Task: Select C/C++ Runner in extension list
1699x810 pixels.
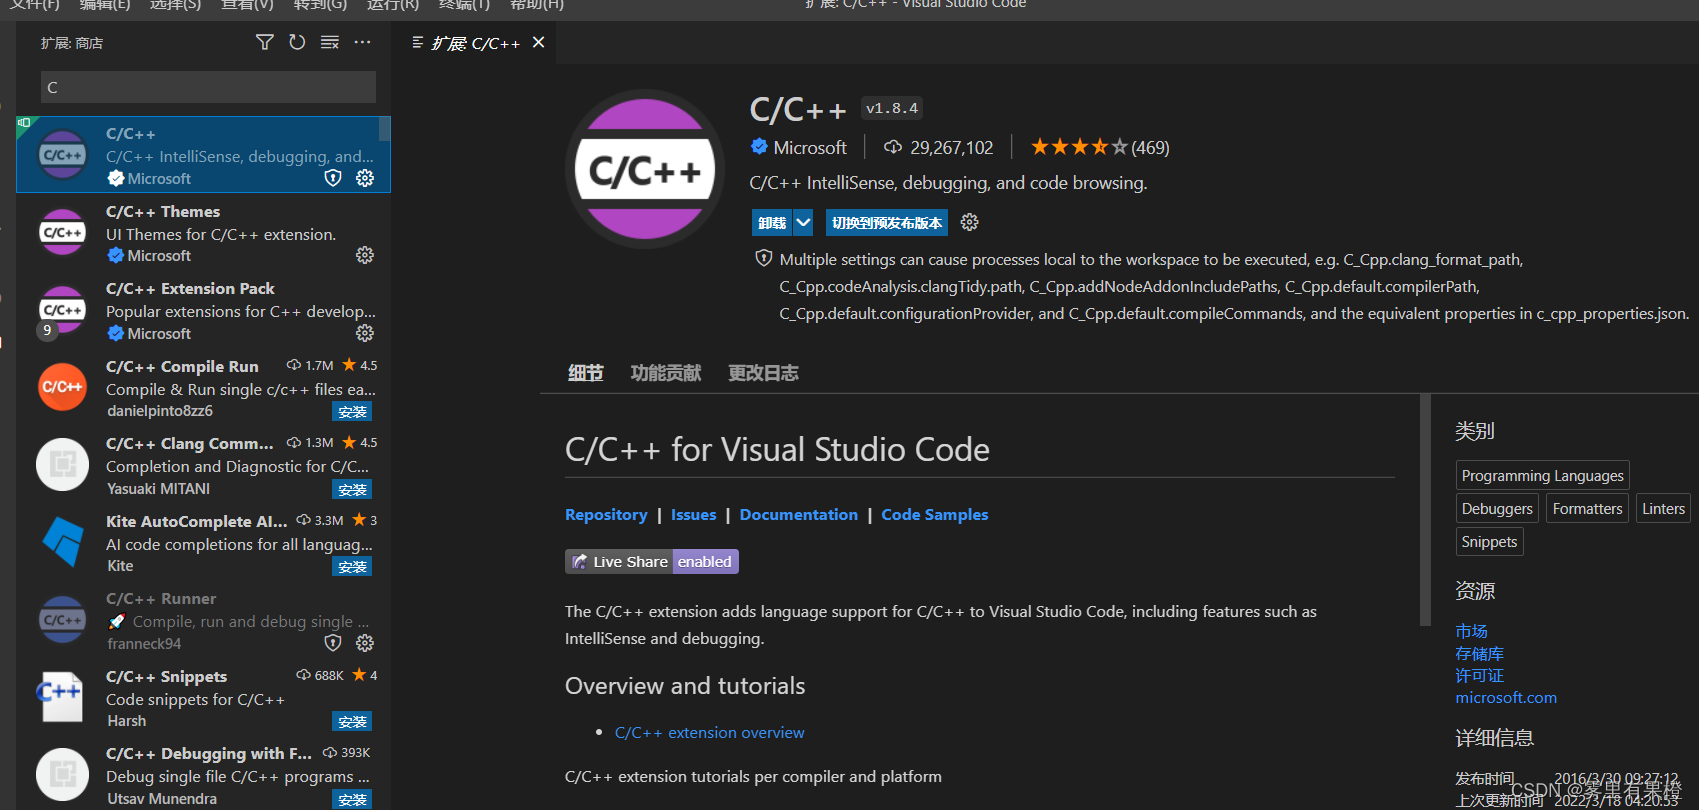Action: pos(203,620)
